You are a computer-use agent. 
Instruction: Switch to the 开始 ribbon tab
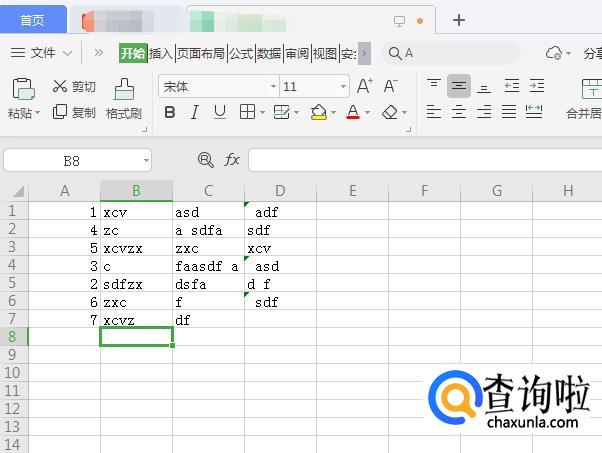coord(133,53)
